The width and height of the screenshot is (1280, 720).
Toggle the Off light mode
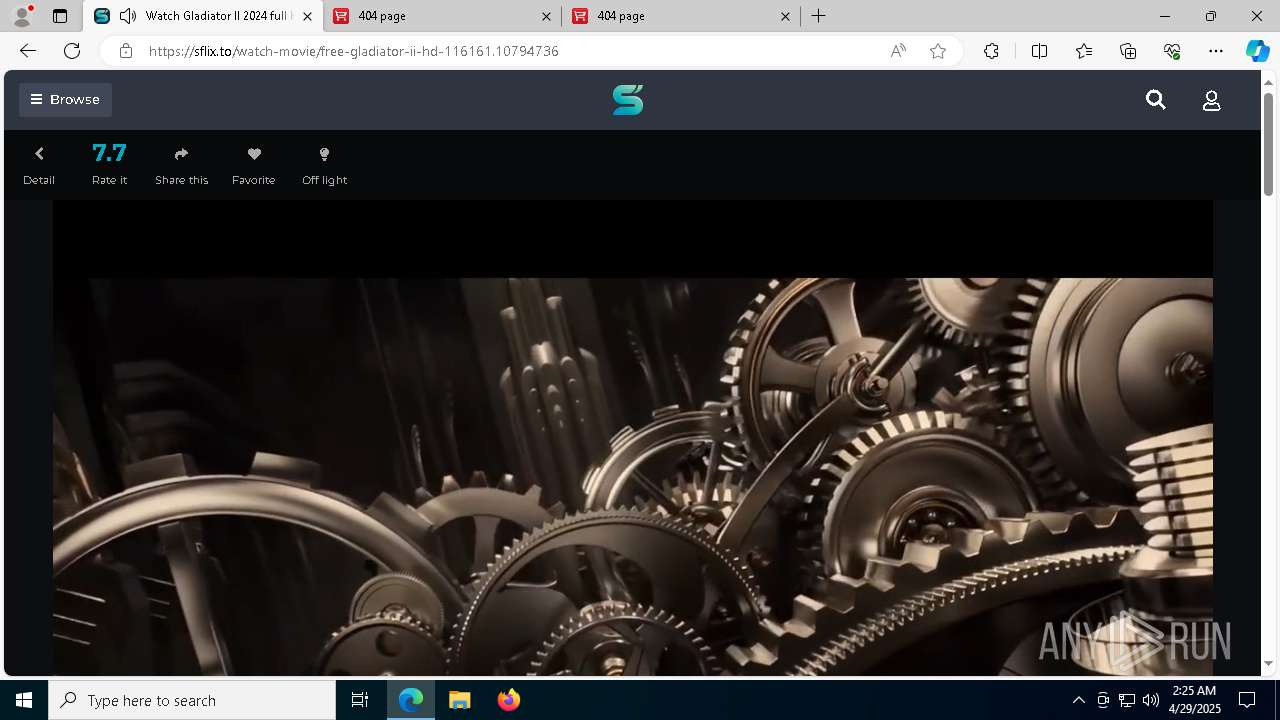(x=324, y=165)
